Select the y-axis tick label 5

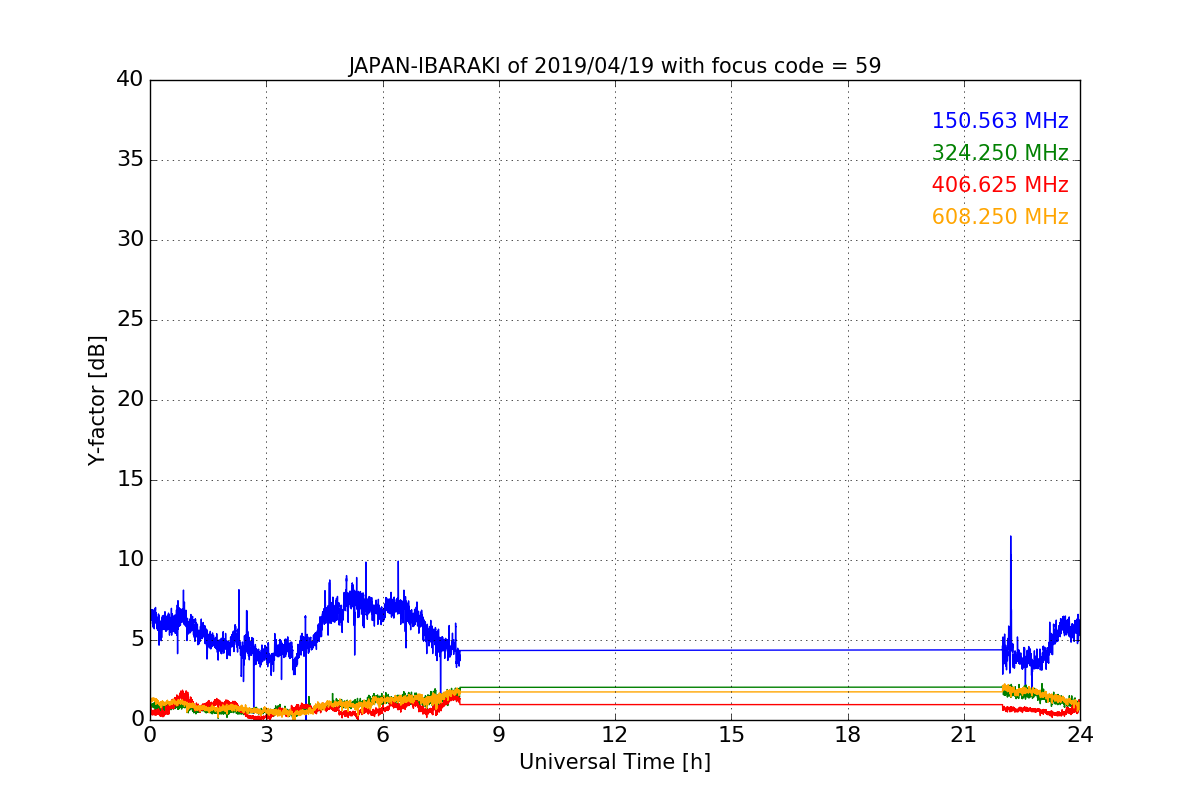tap(137, 640)
